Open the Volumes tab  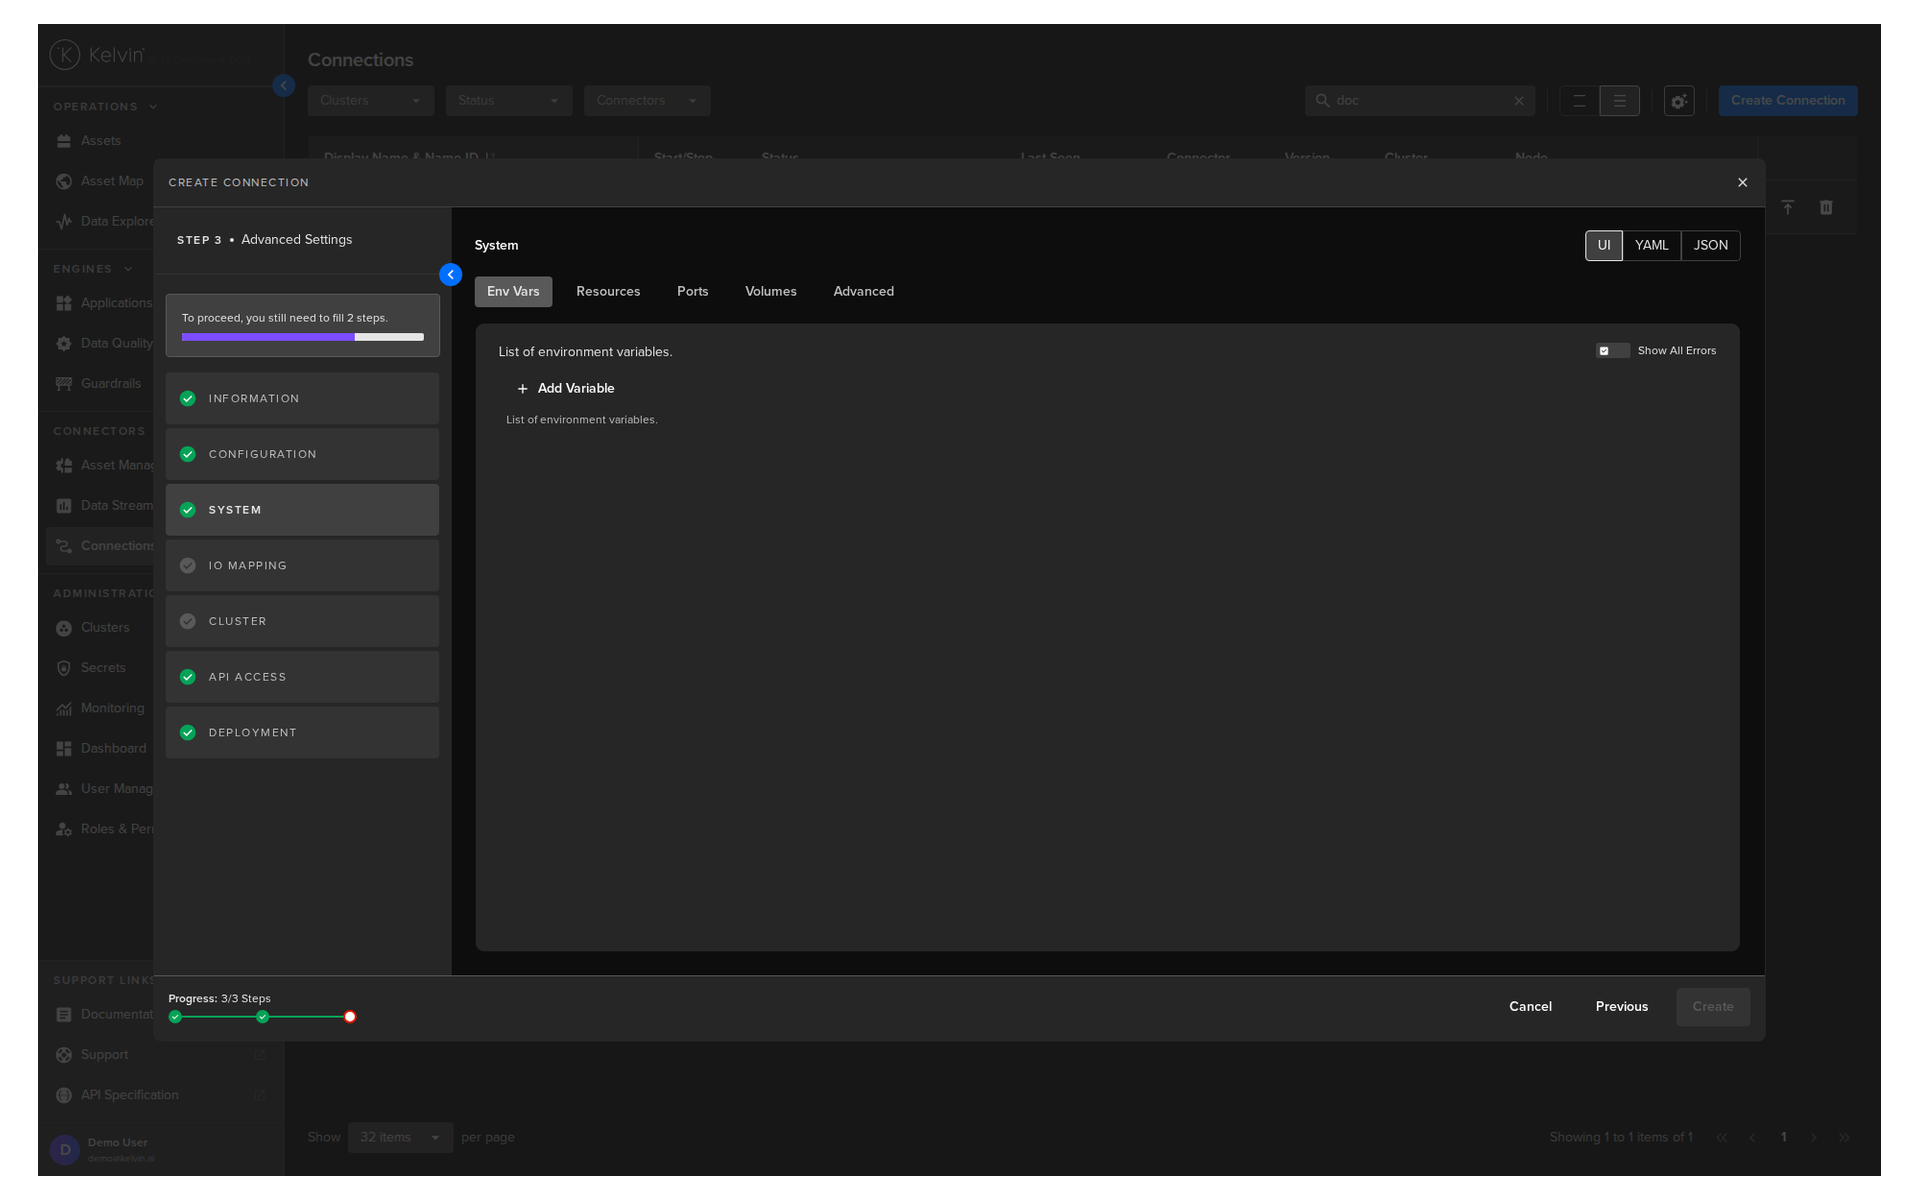[770, 291]
